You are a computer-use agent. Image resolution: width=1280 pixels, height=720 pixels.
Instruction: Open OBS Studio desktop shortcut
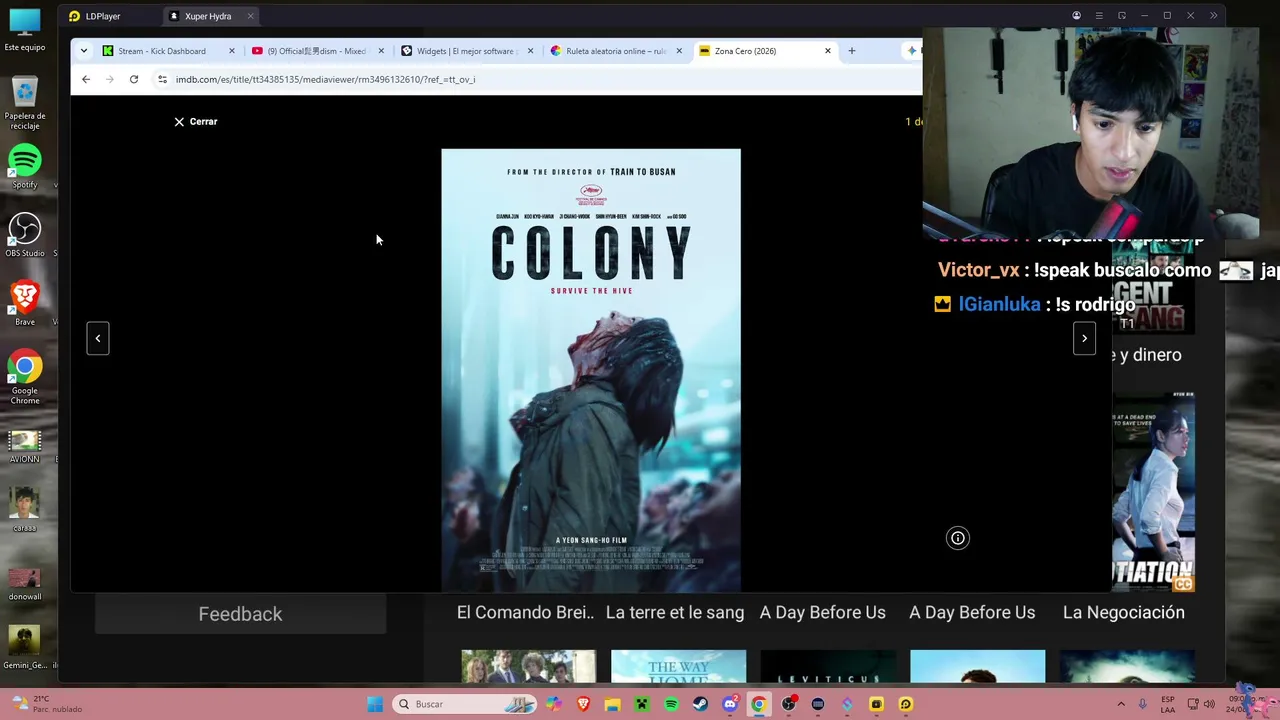click(25, 235)
